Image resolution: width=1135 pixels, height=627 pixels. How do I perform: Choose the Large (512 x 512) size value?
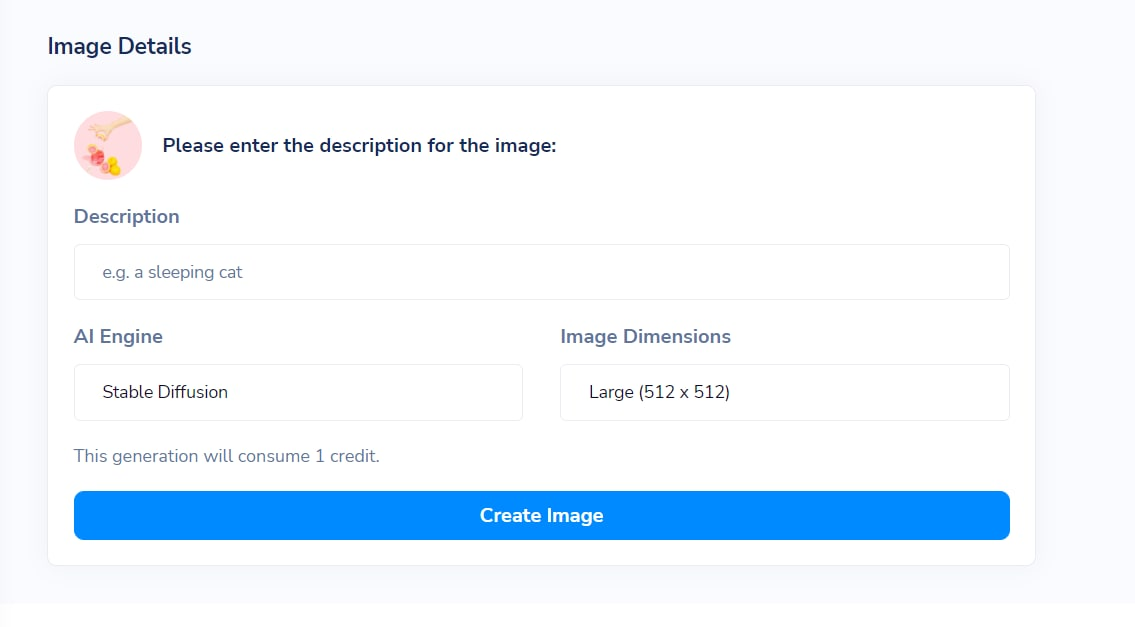click(x=659, y=392)
